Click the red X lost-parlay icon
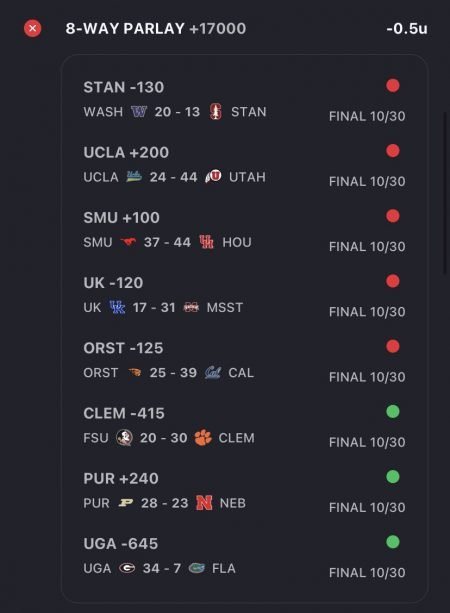 (32, 29)
